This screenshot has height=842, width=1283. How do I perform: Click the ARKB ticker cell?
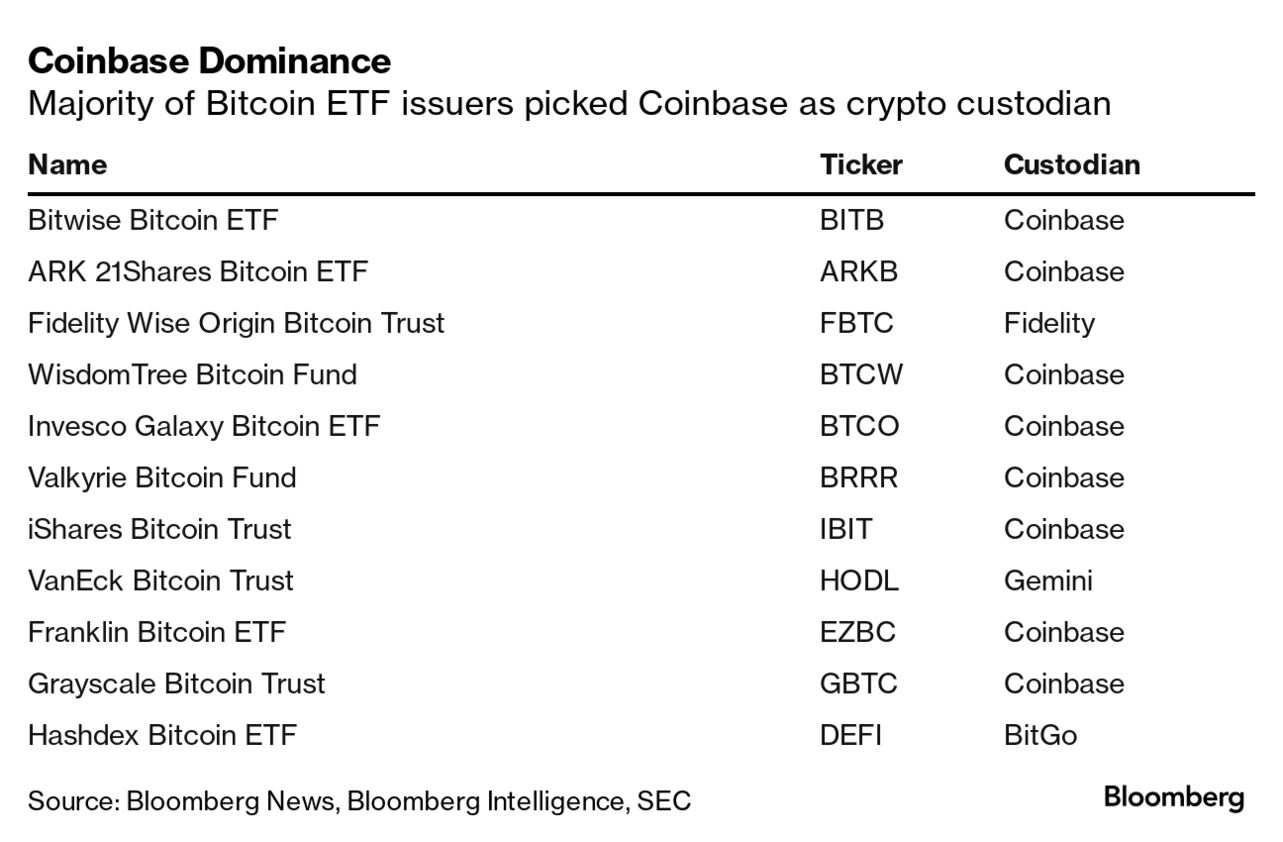(858, 272)
